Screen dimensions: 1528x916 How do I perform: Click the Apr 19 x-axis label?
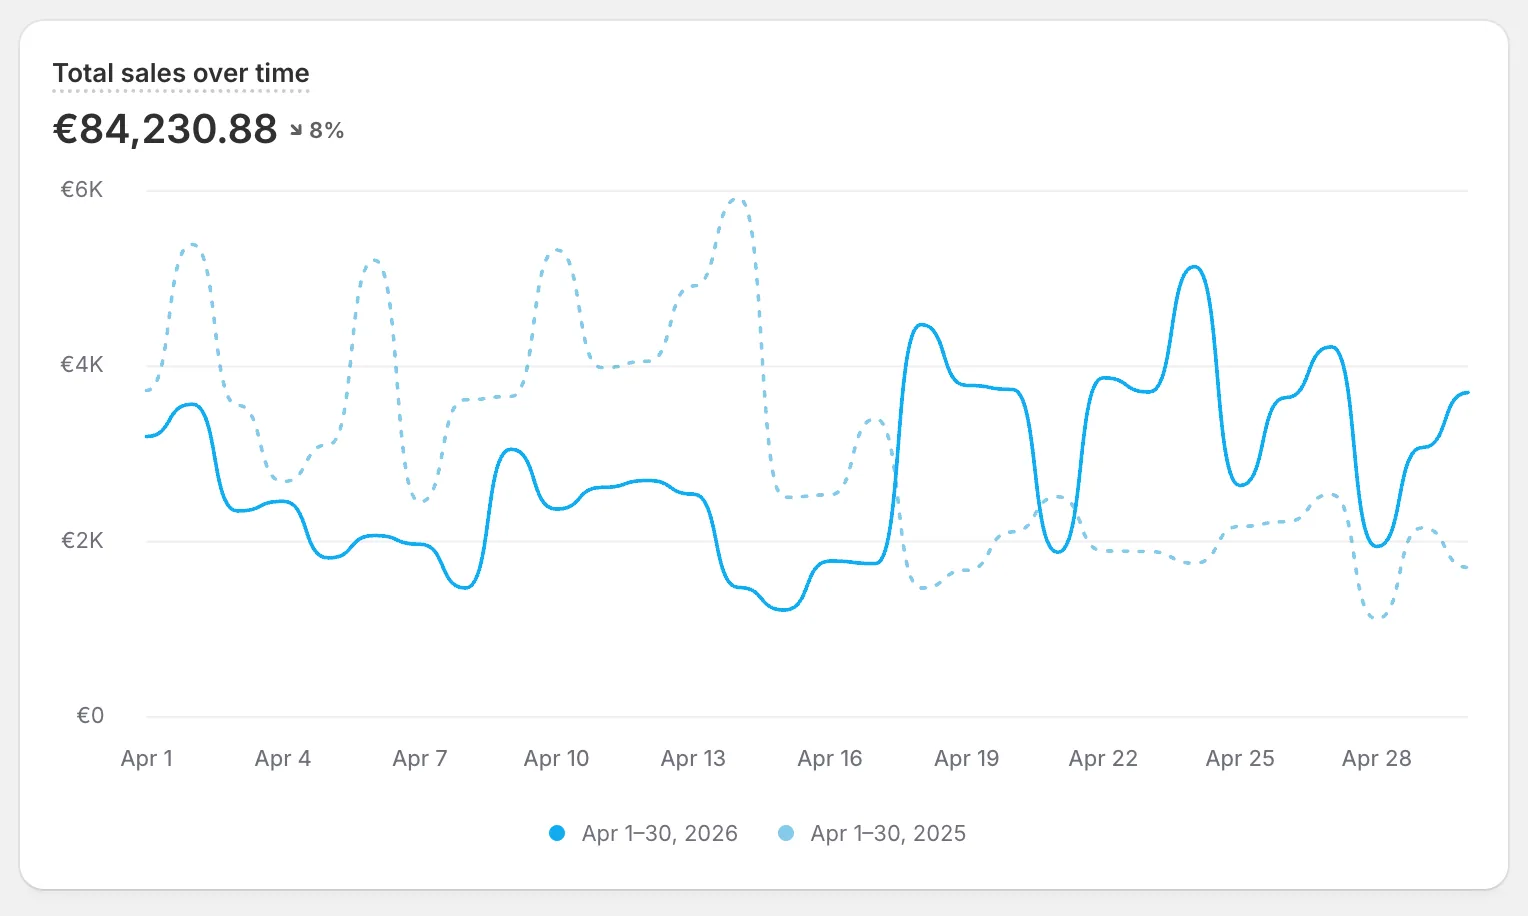(967, 758)
